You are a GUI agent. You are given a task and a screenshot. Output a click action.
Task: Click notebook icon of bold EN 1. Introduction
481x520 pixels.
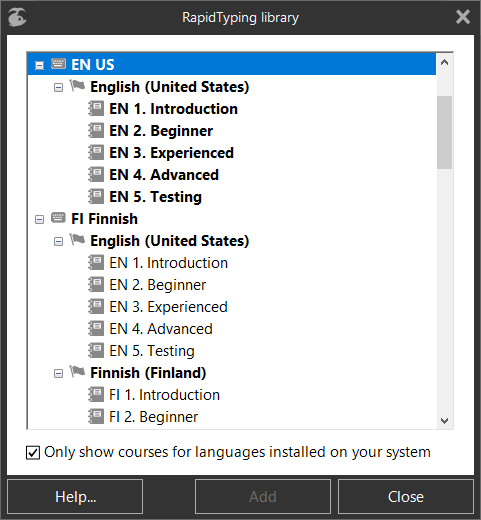pos(96,109)
